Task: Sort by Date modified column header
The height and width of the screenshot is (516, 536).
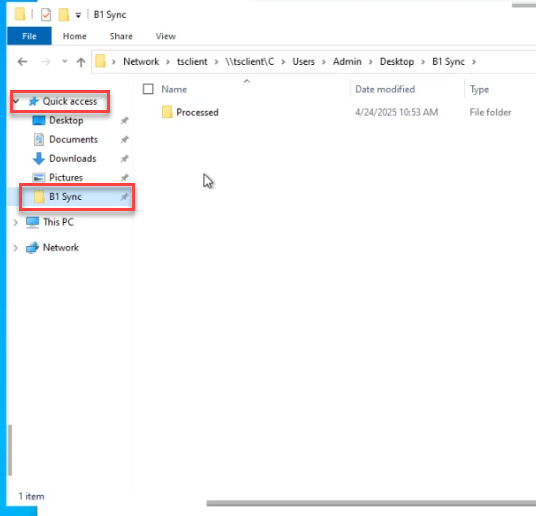Action: 385,89
